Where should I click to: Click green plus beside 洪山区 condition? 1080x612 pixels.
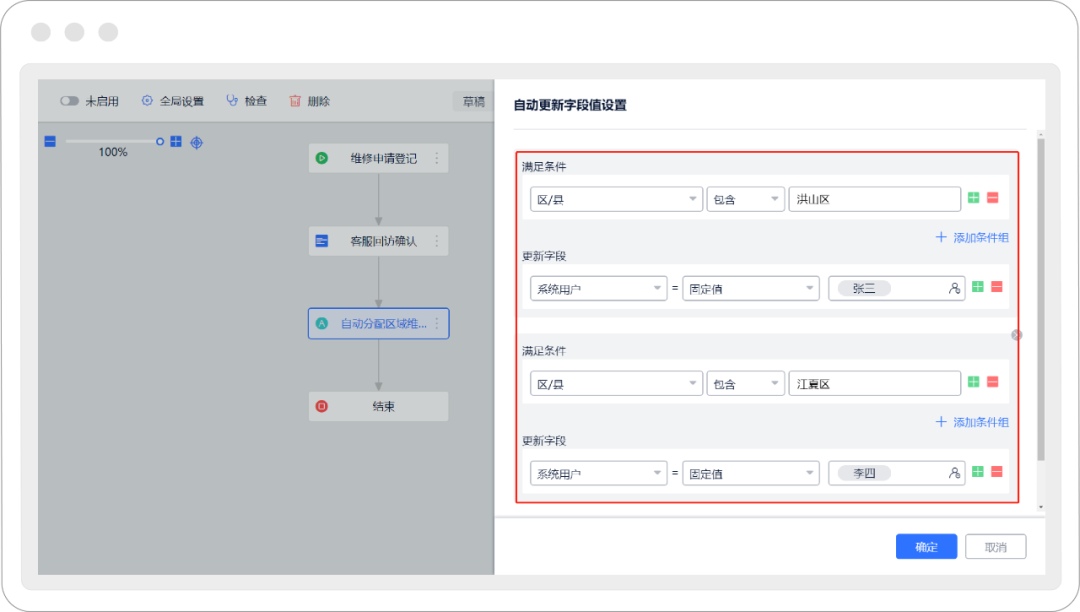(x=974, y=199)
